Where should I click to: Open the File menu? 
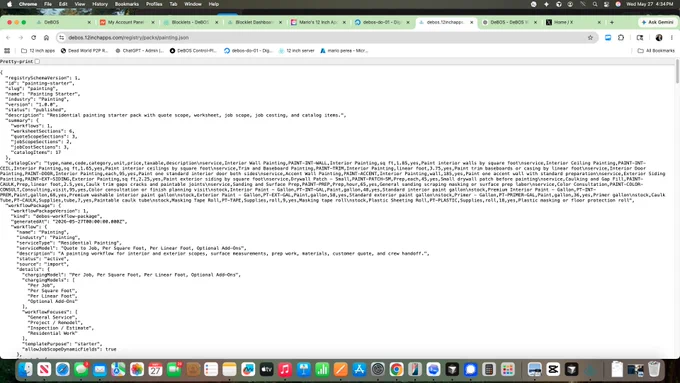click(48, 4)
